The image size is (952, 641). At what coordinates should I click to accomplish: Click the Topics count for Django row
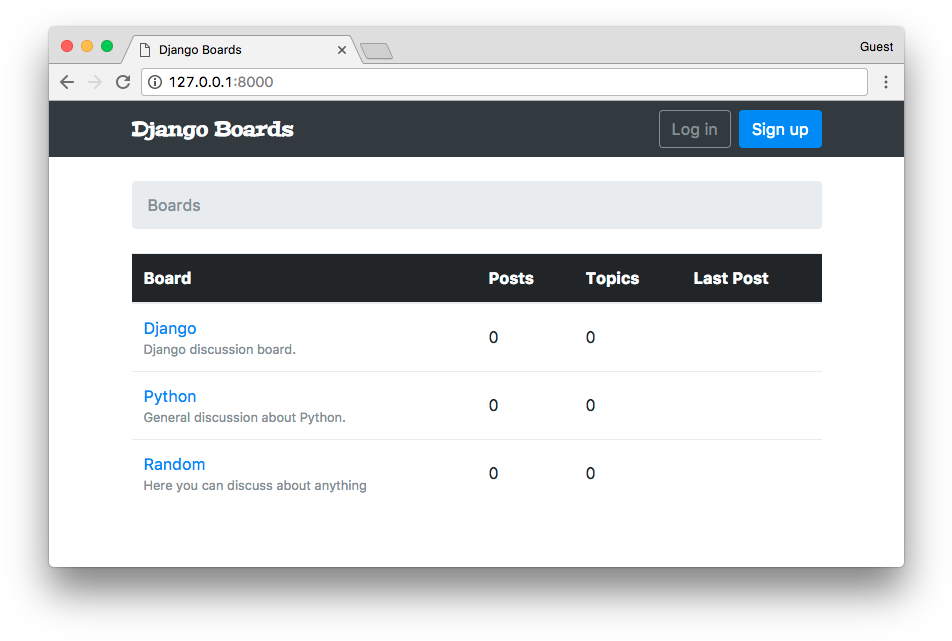590,337
